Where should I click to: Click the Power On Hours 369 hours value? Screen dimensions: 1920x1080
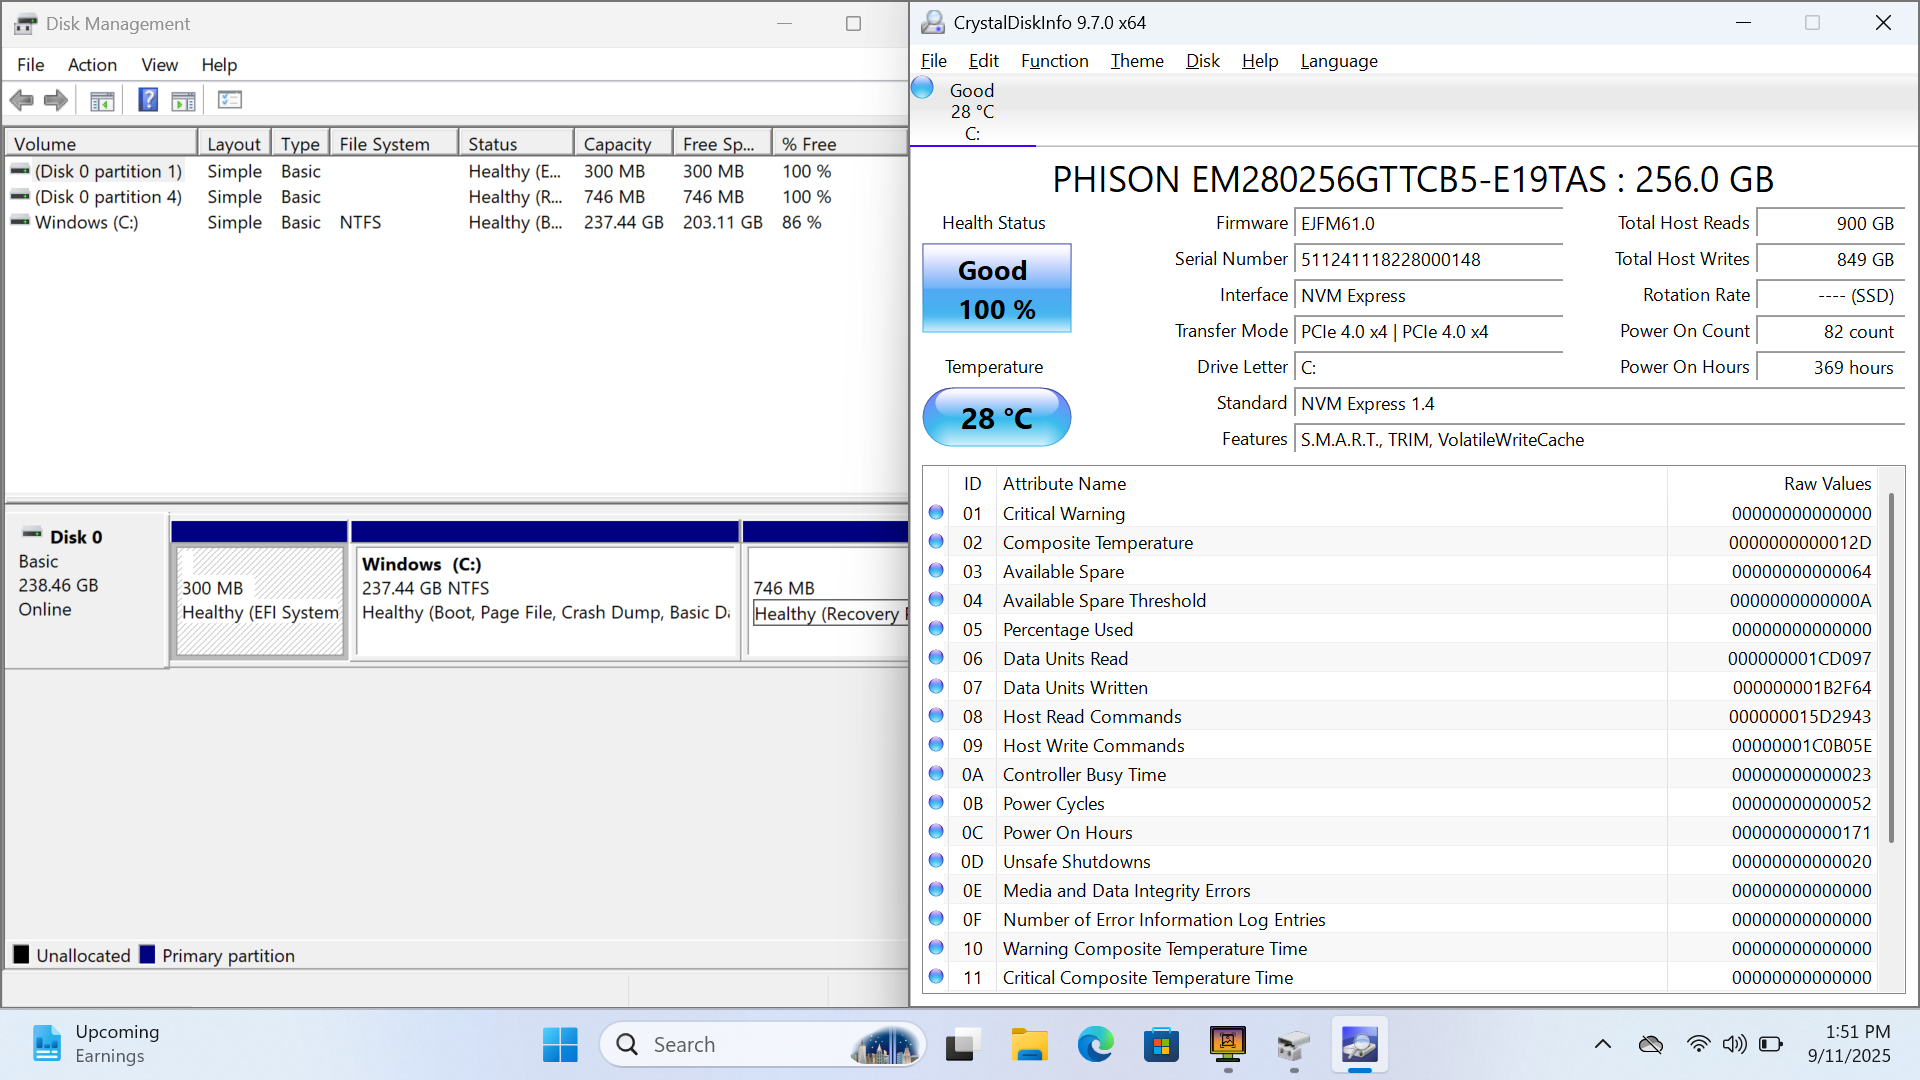pyautogui.click(x=1830, y=367)
